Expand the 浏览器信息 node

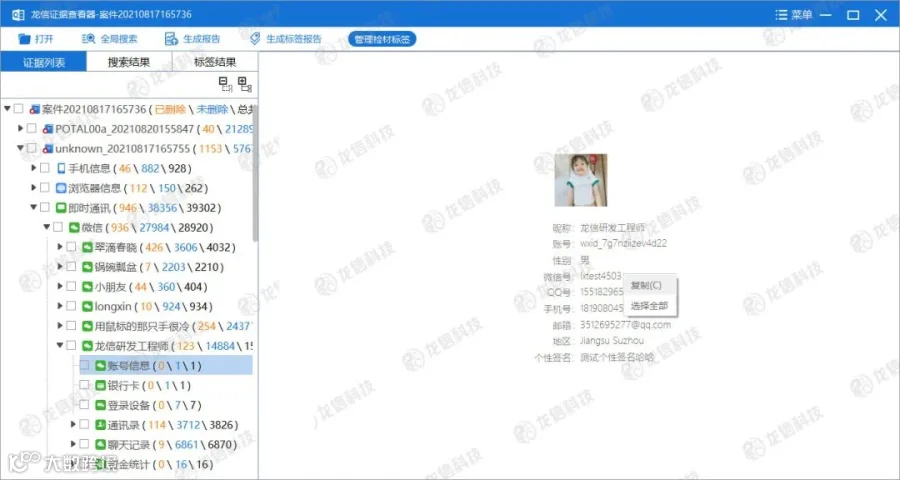(x=34, y=188)
